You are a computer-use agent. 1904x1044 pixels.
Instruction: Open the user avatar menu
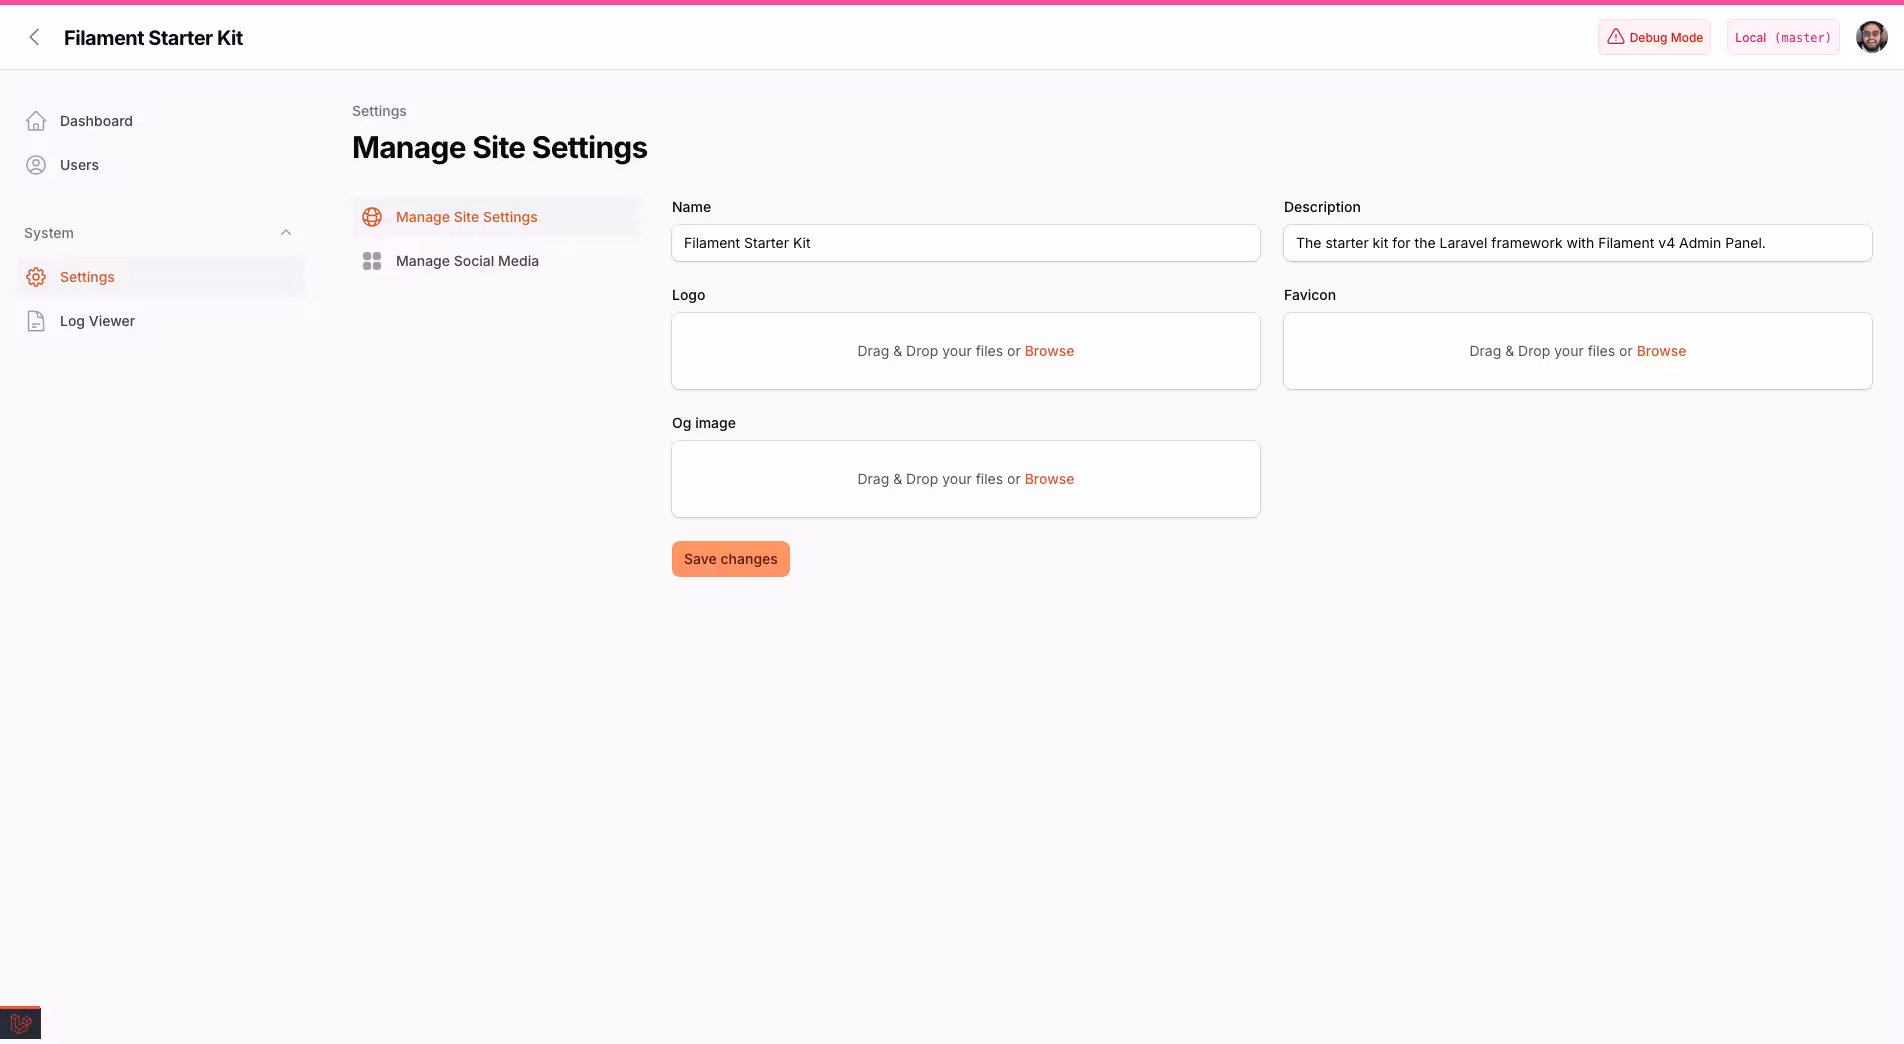click(x=1872, y=37)
